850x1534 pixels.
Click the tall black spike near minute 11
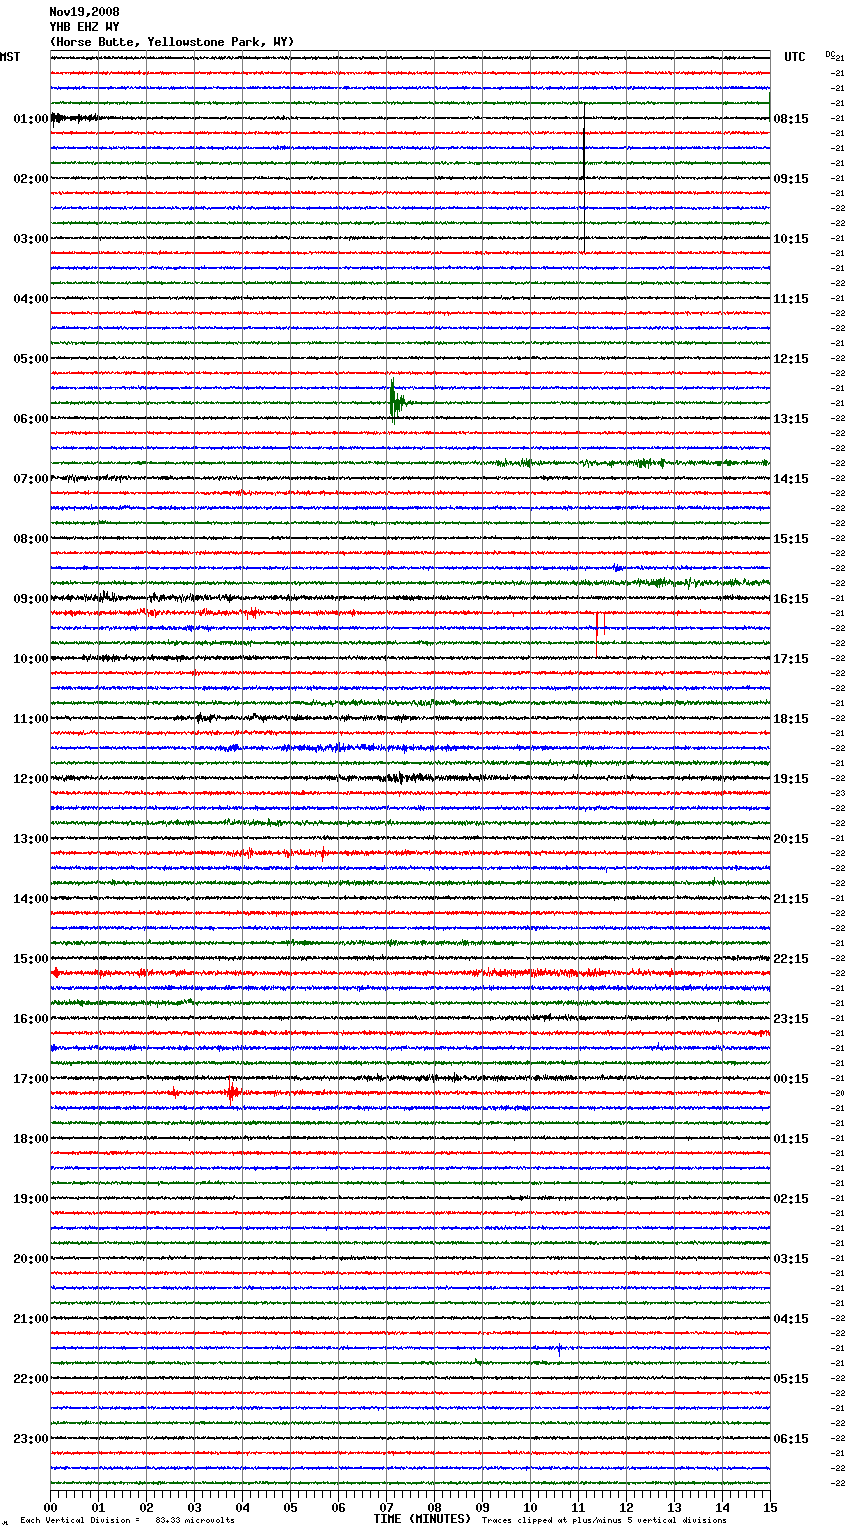584,178
